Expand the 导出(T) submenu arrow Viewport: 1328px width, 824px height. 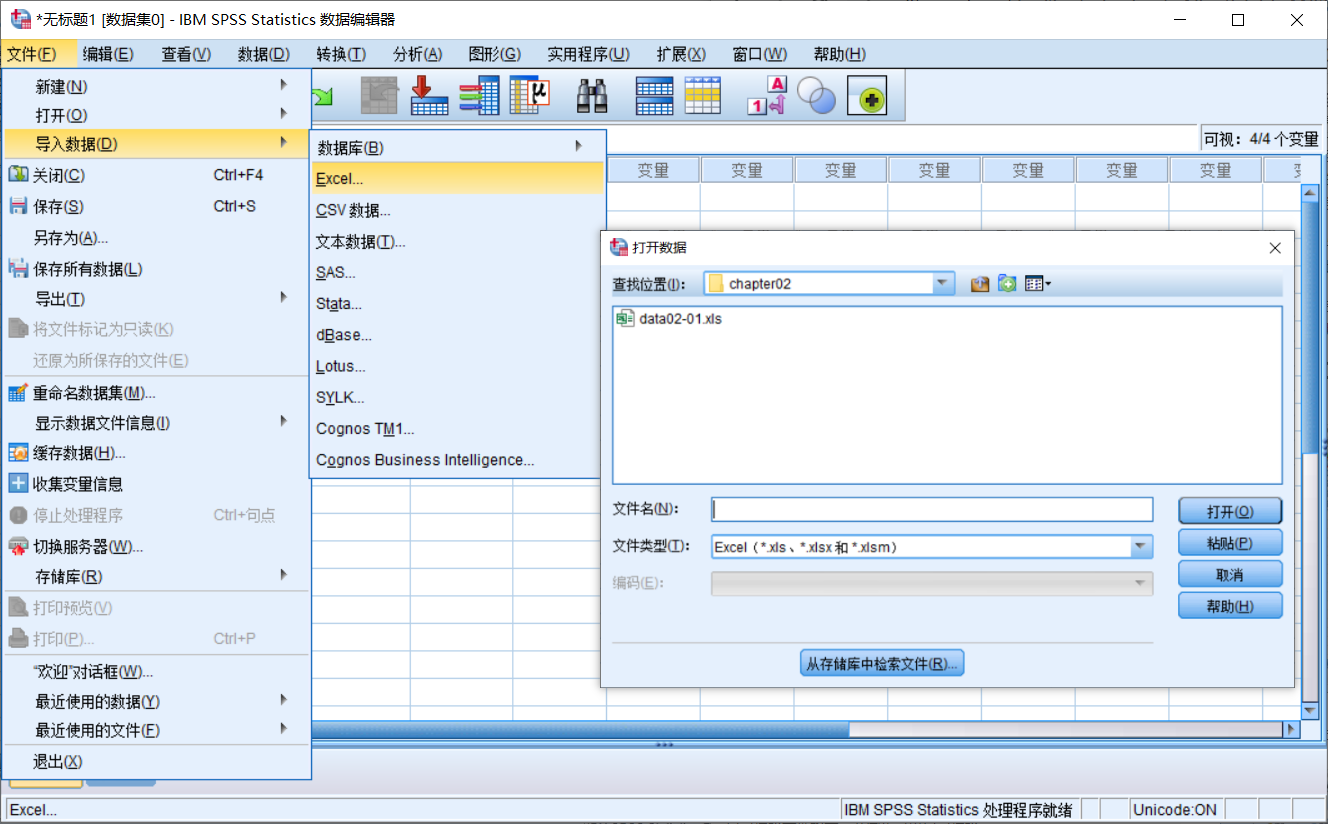click(284, 297)
